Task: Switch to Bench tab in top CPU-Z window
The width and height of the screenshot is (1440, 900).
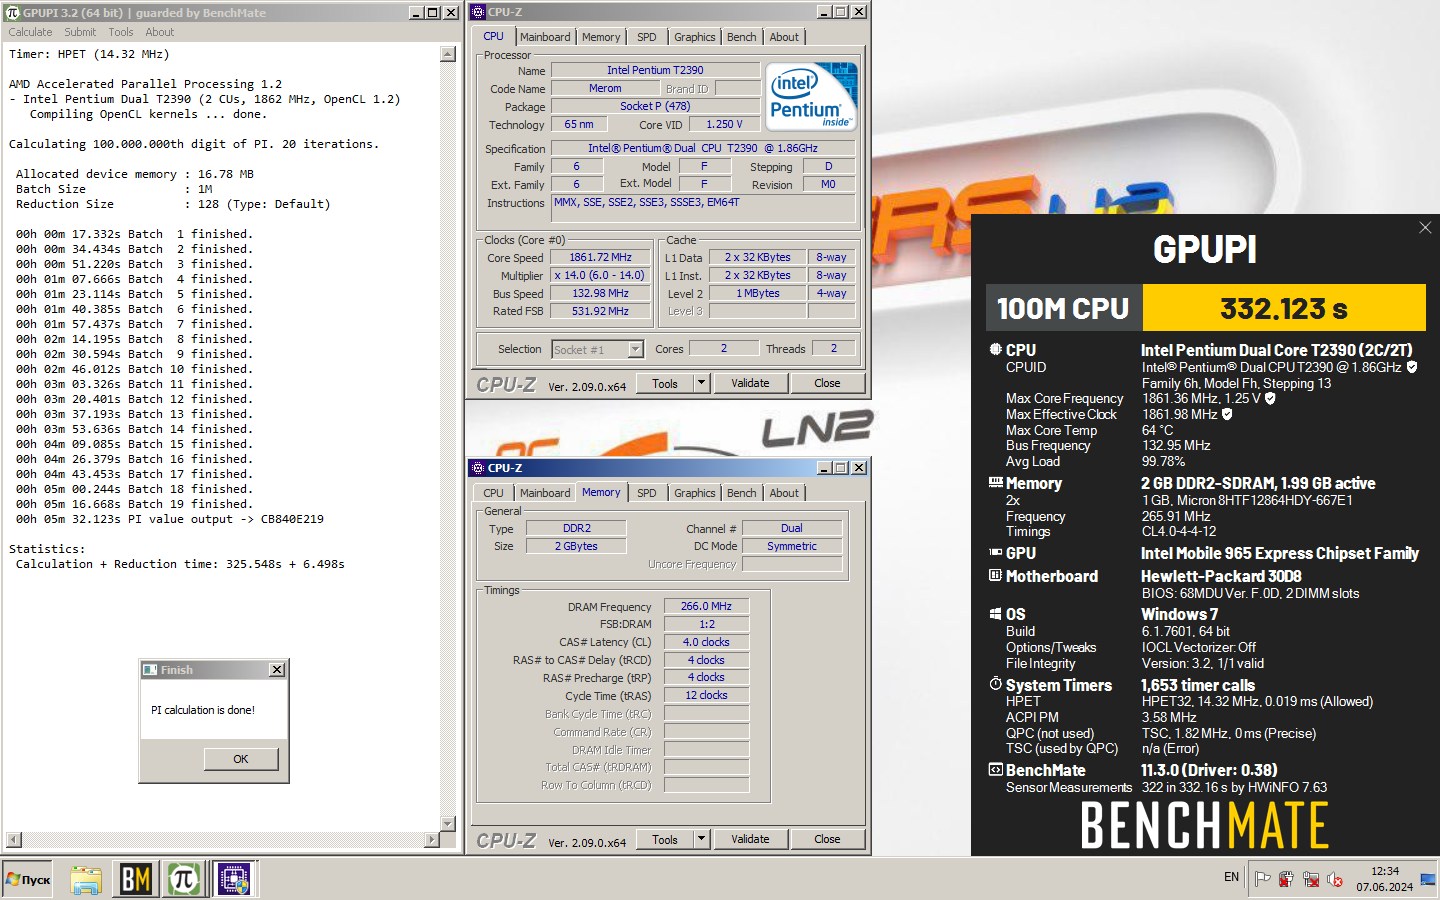Action: point(741,37)
